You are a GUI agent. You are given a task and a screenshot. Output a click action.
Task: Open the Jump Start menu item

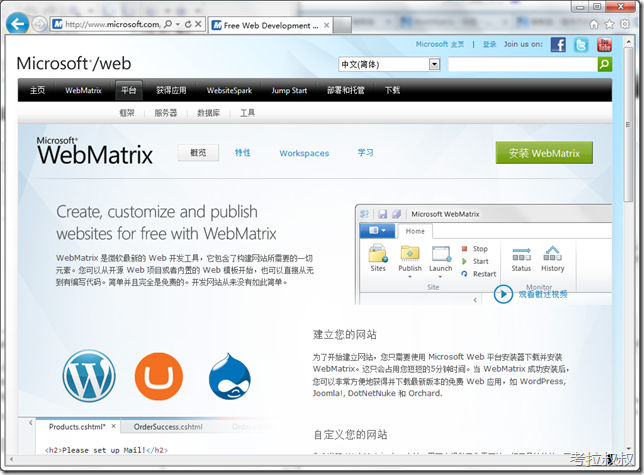[x=289, y=90]
